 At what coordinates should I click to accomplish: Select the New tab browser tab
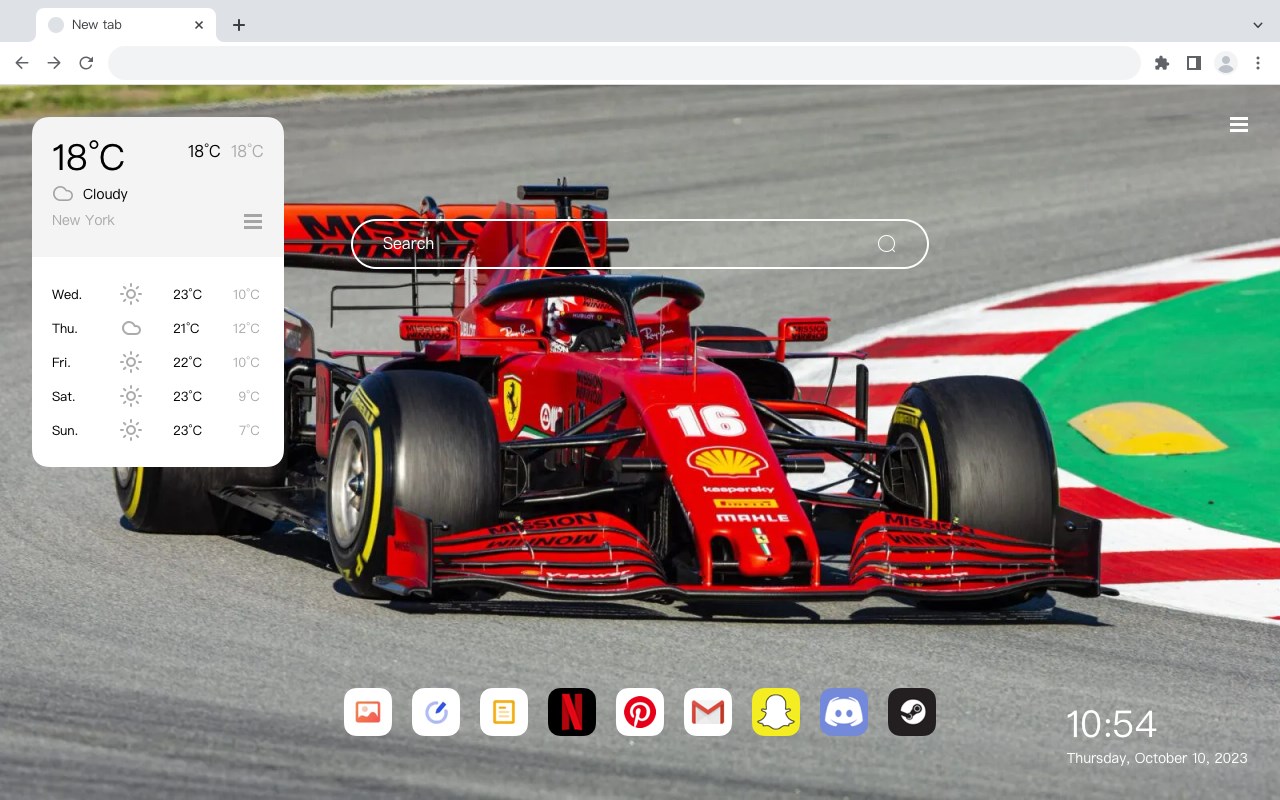tap(126, 25)
